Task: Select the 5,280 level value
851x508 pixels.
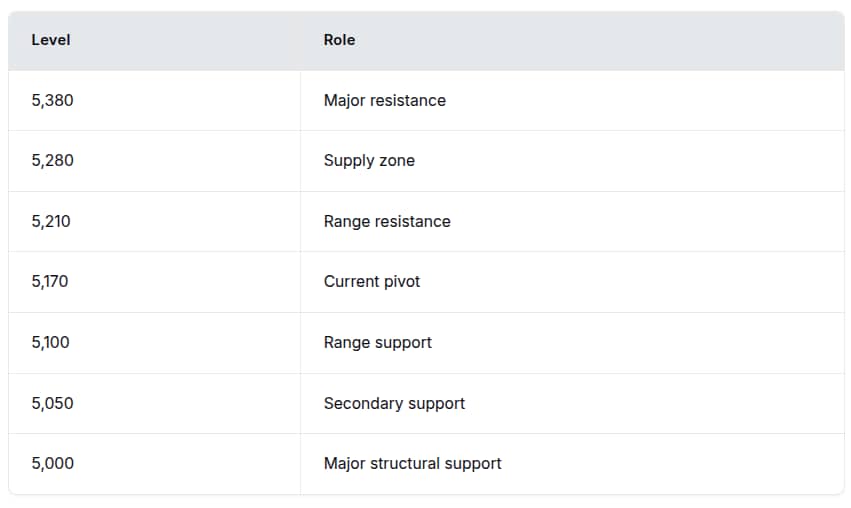Action: pos(52,160)
